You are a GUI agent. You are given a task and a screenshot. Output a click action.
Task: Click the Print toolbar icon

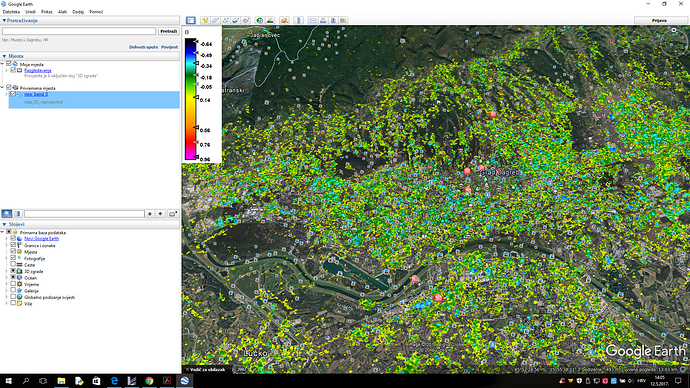[323, 20]
